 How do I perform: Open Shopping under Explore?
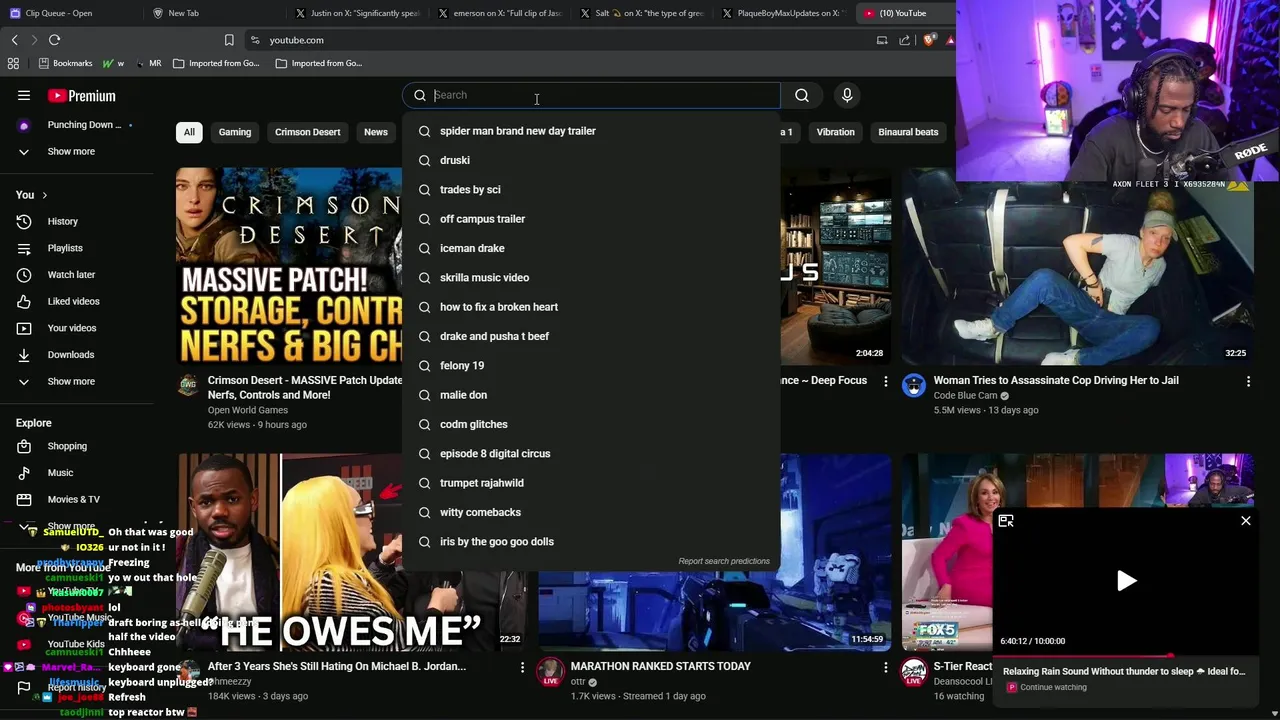click(x=67, y=446)
